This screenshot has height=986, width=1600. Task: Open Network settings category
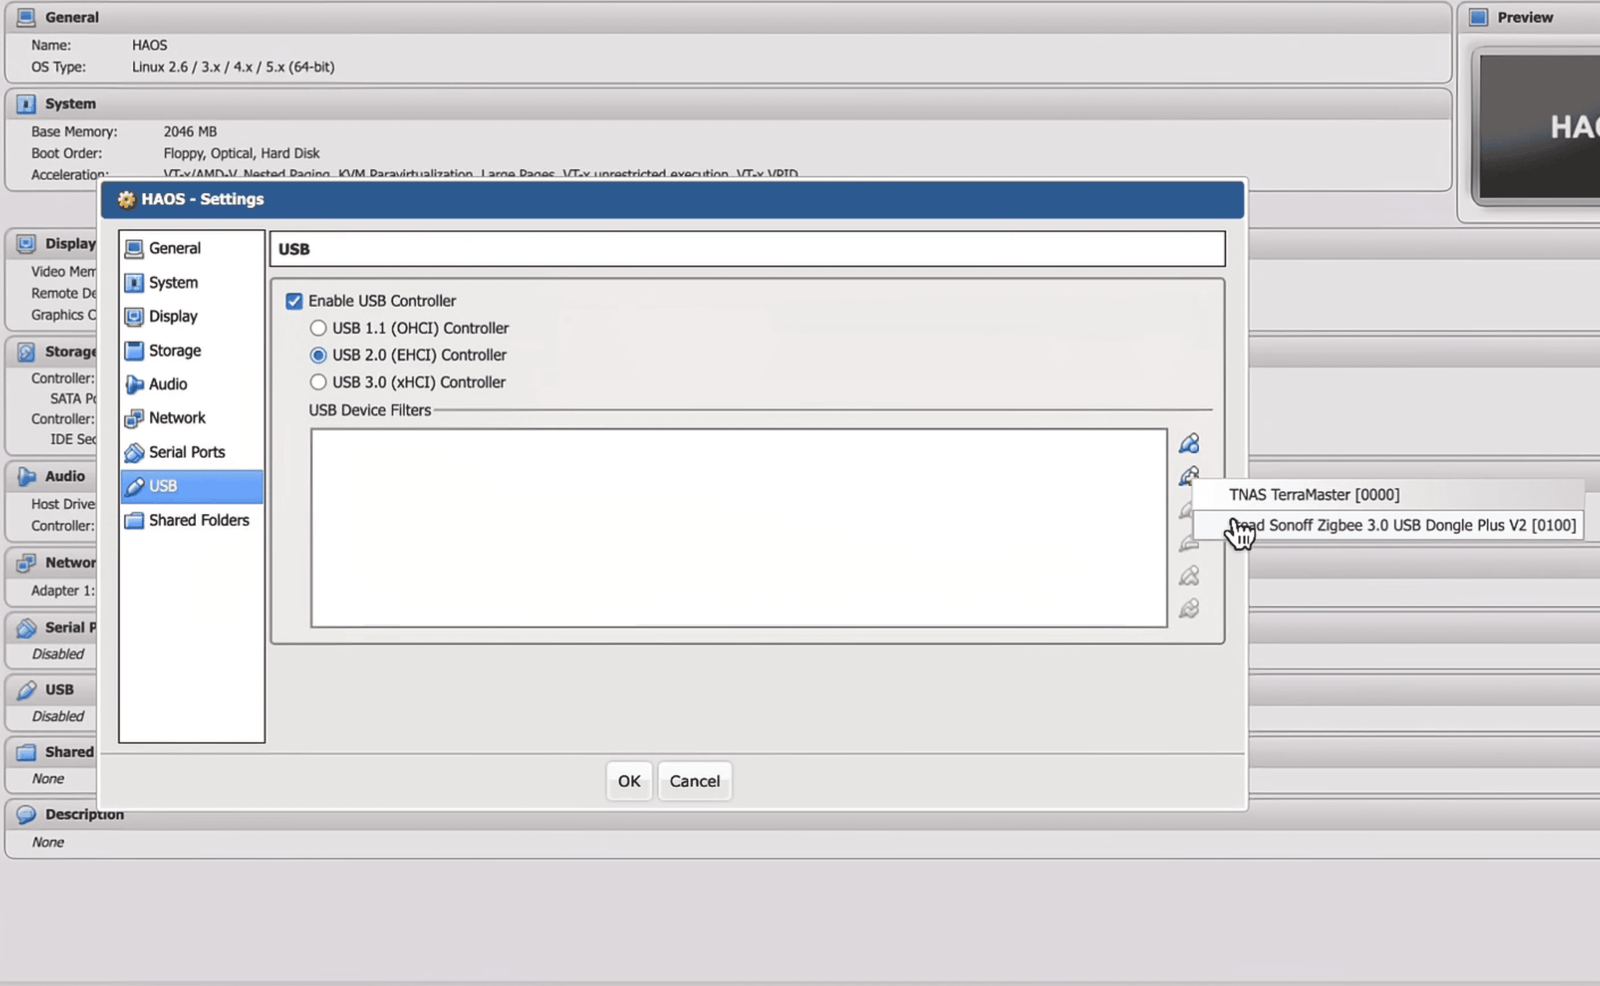pos(191,418)
